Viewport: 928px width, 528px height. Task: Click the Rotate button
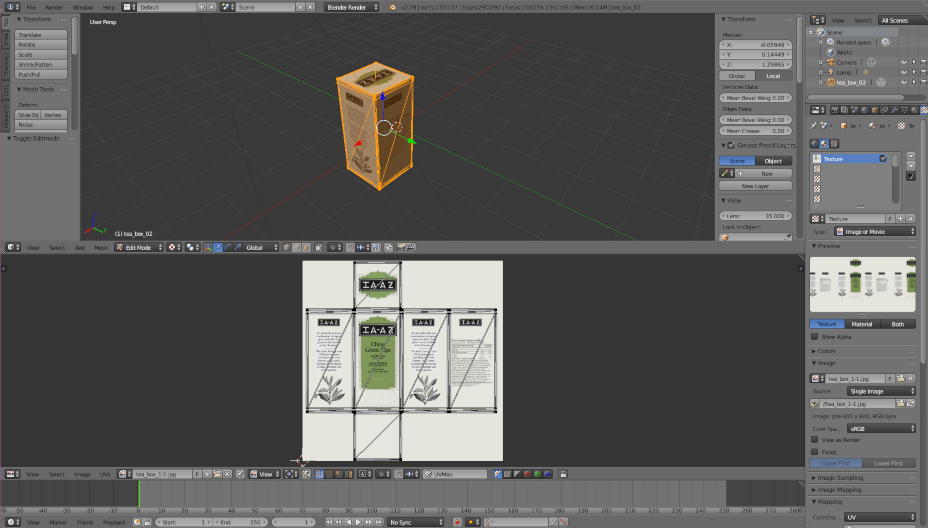point(41,44)
